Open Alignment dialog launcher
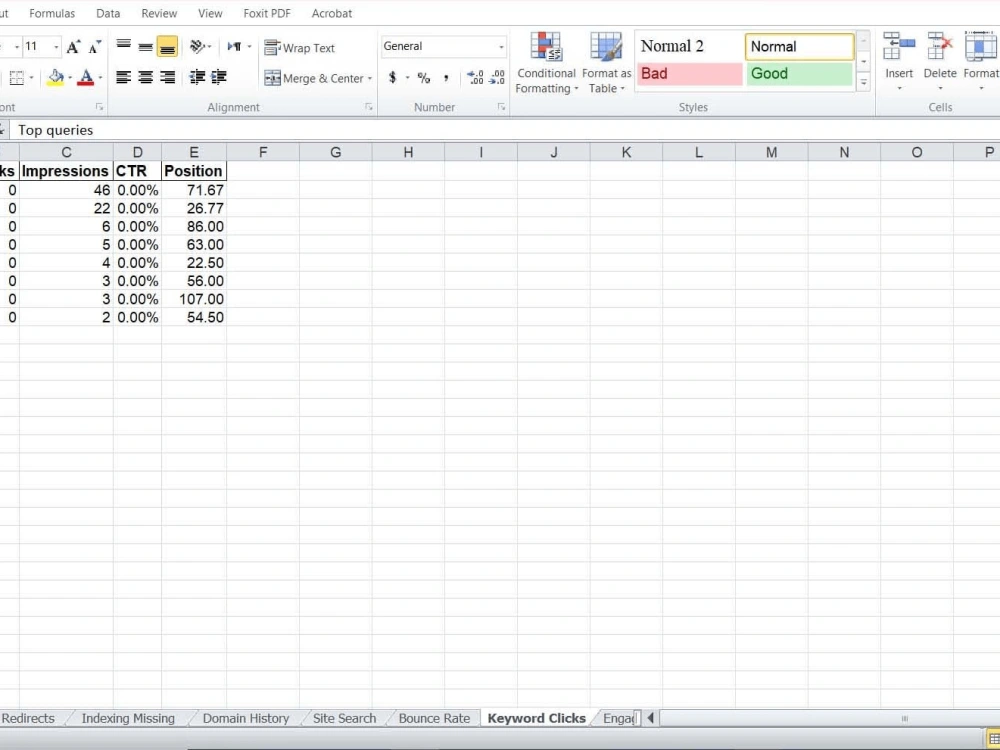This screenshot has width=1000, height=750. pos(369,107)
